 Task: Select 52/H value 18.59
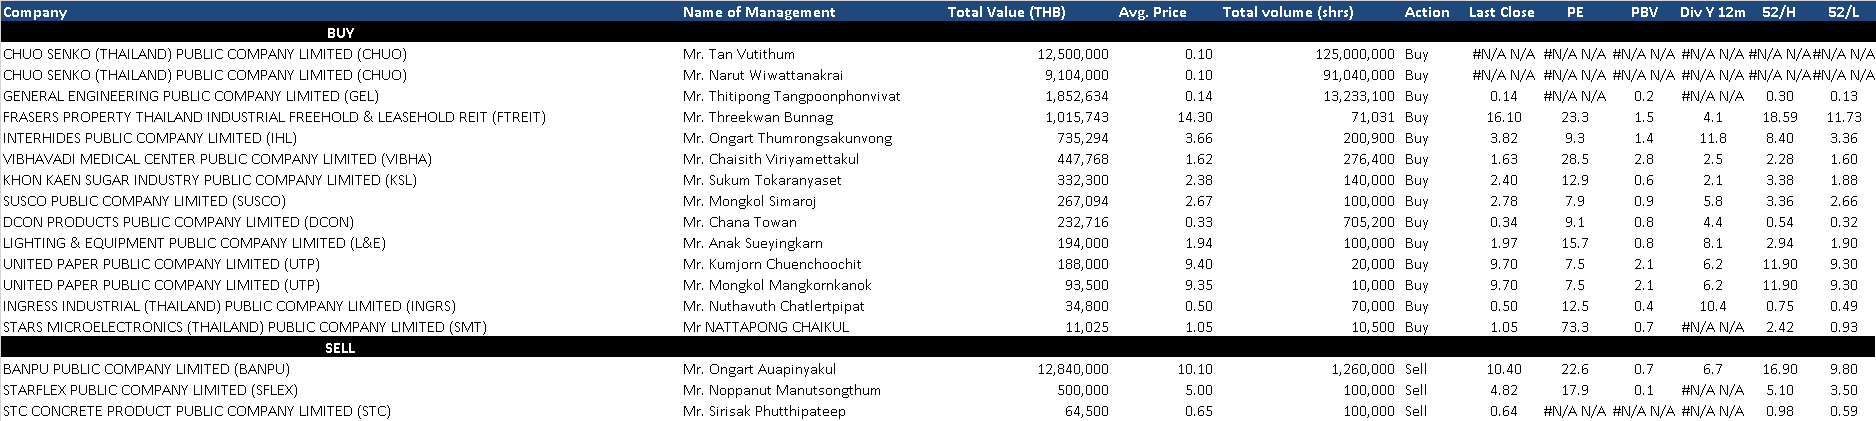1780,117
